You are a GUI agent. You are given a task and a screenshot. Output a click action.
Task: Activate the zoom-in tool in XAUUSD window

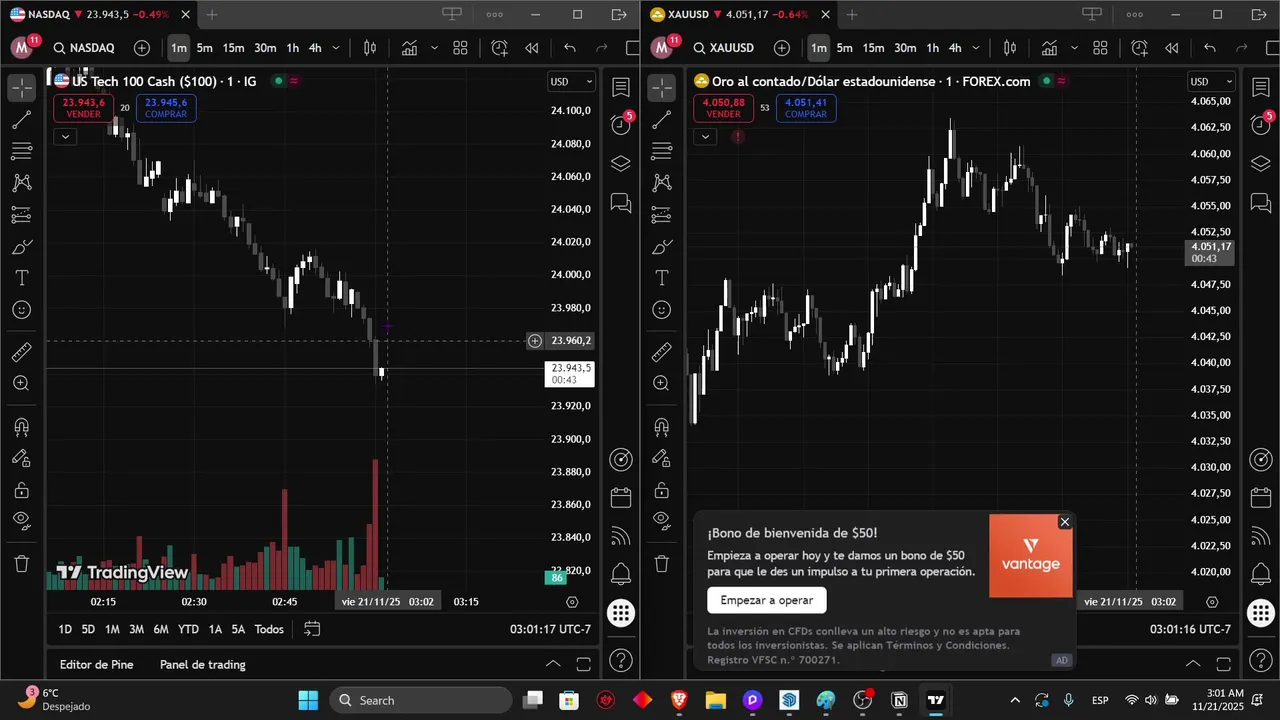pos(662,383)
